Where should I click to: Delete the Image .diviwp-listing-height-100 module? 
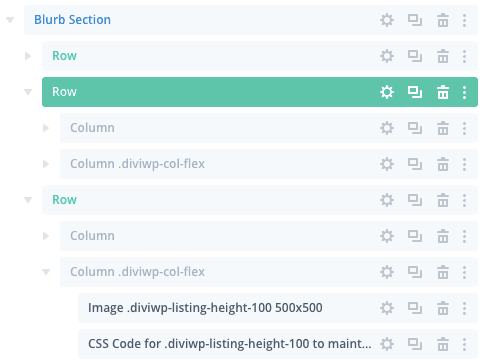(x=443, y=308)
